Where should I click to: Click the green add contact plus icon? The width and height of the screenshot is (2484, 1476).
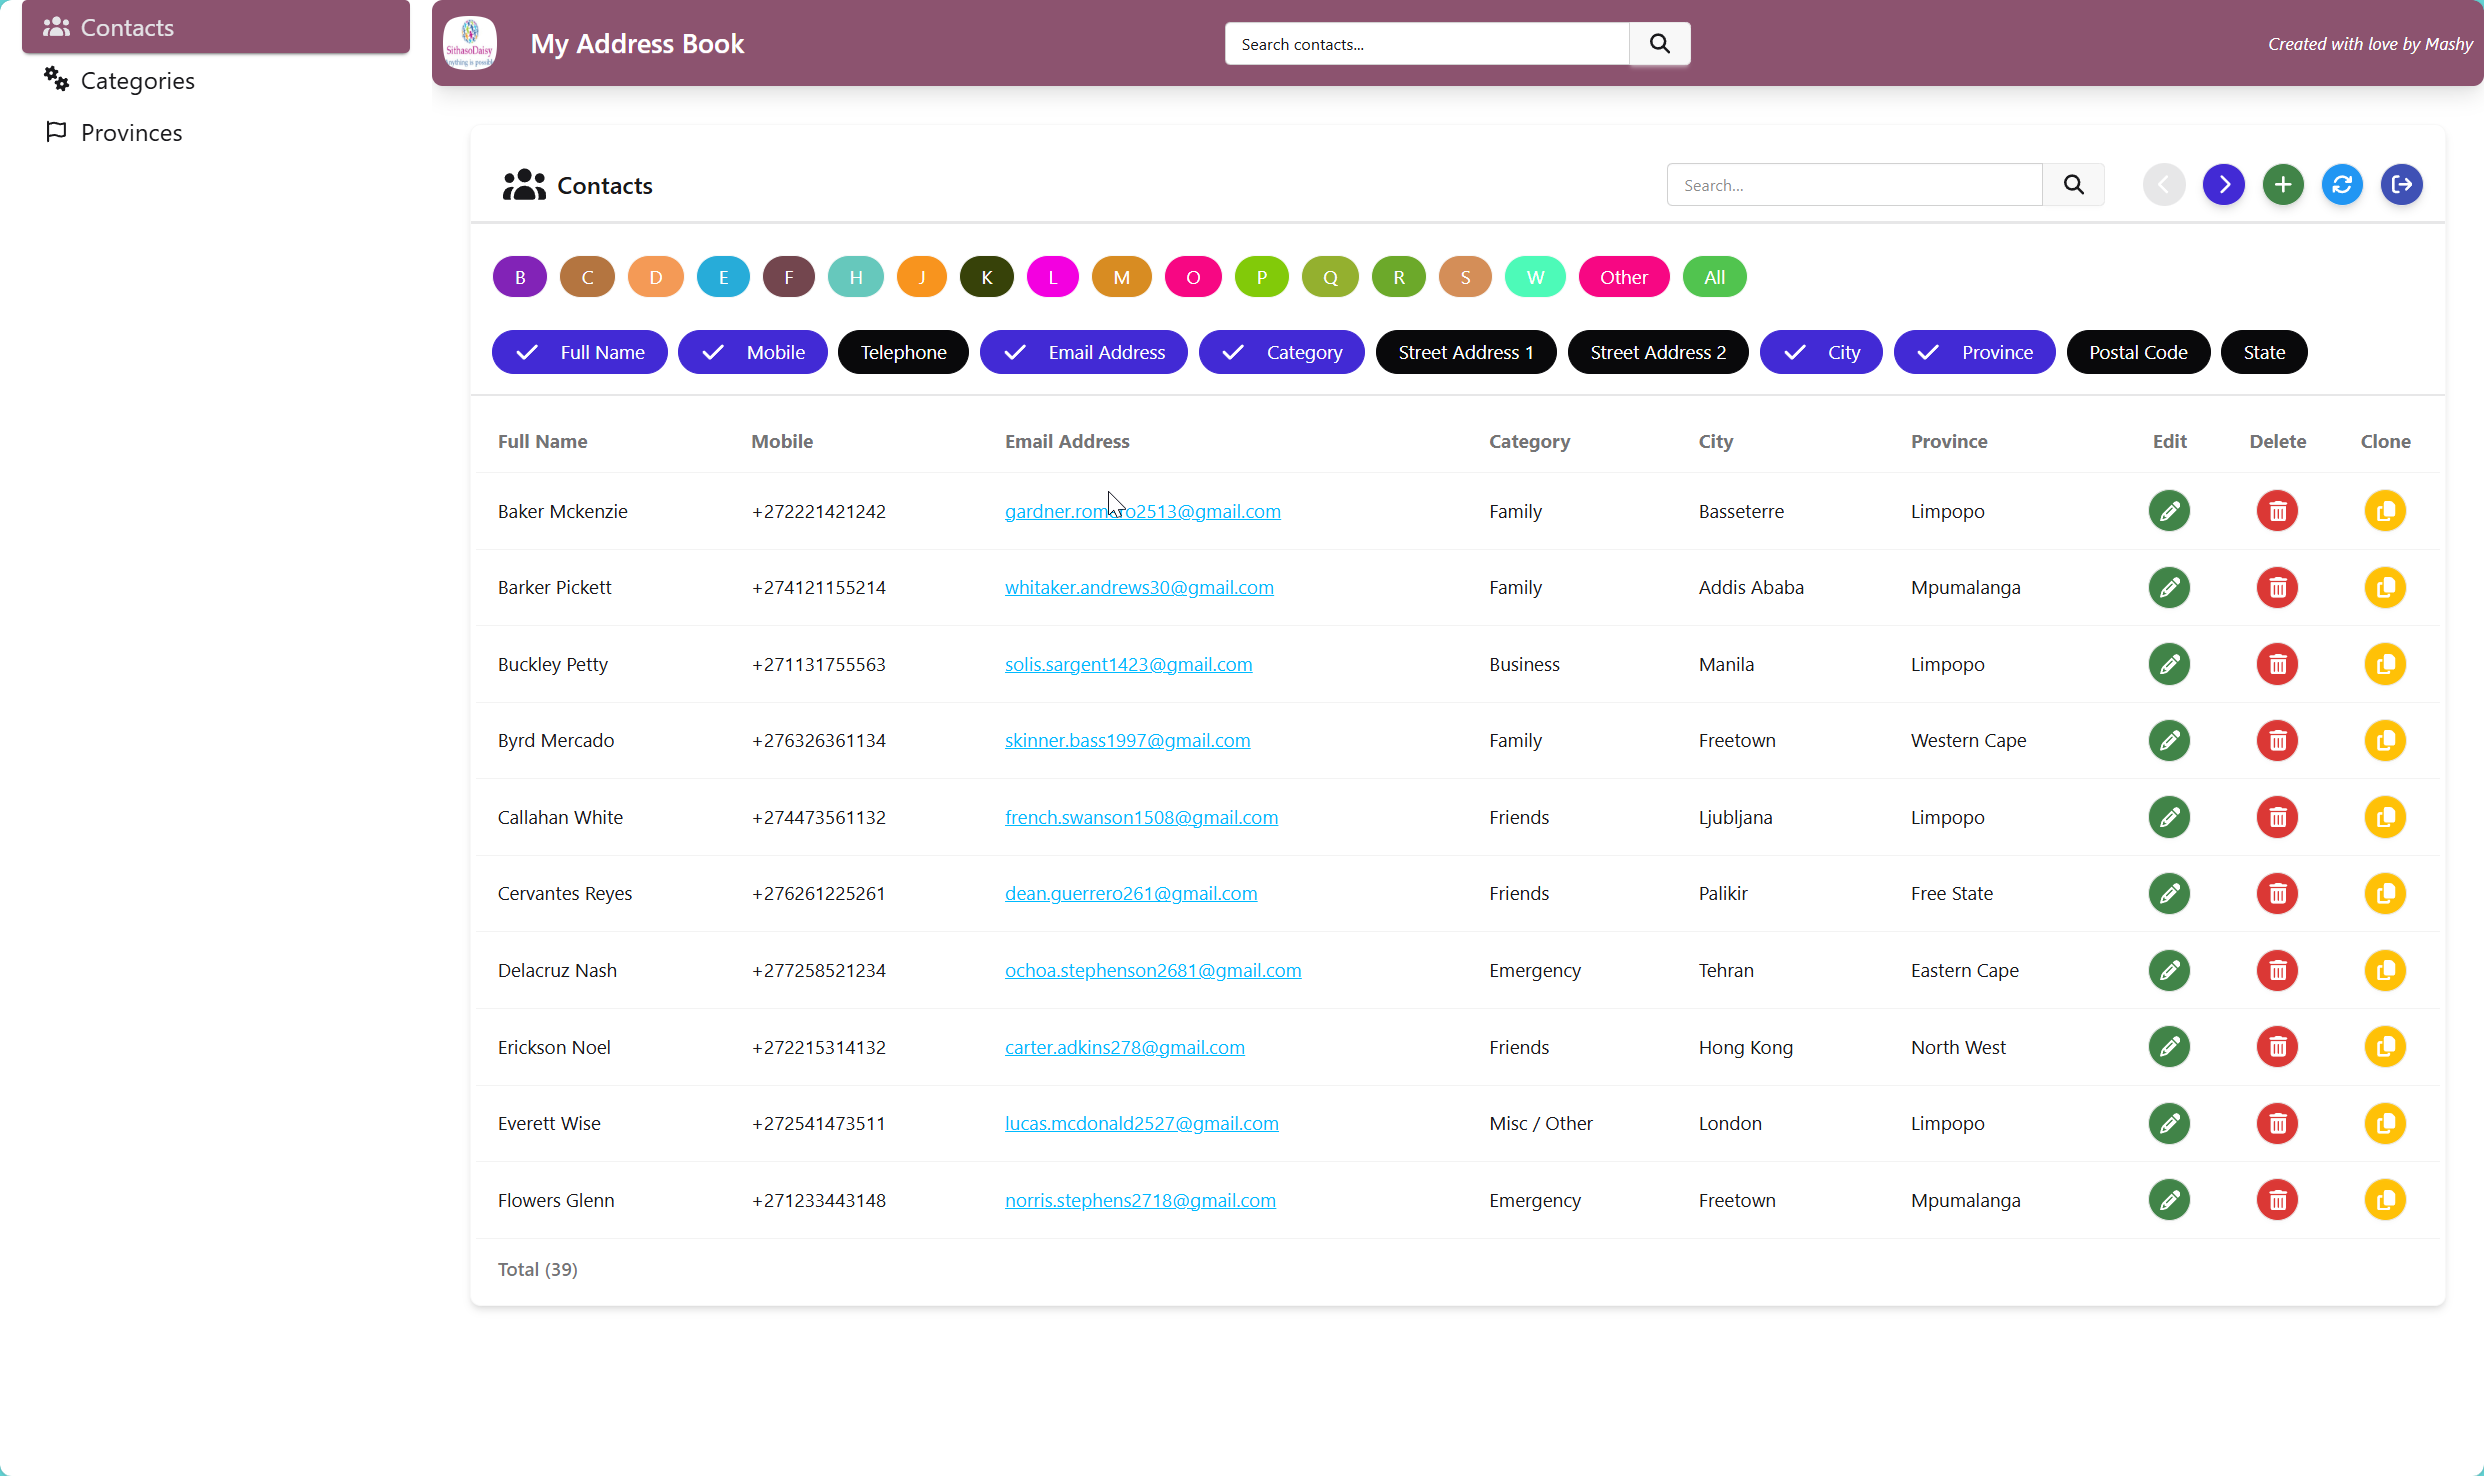[x=2283, y=185]
